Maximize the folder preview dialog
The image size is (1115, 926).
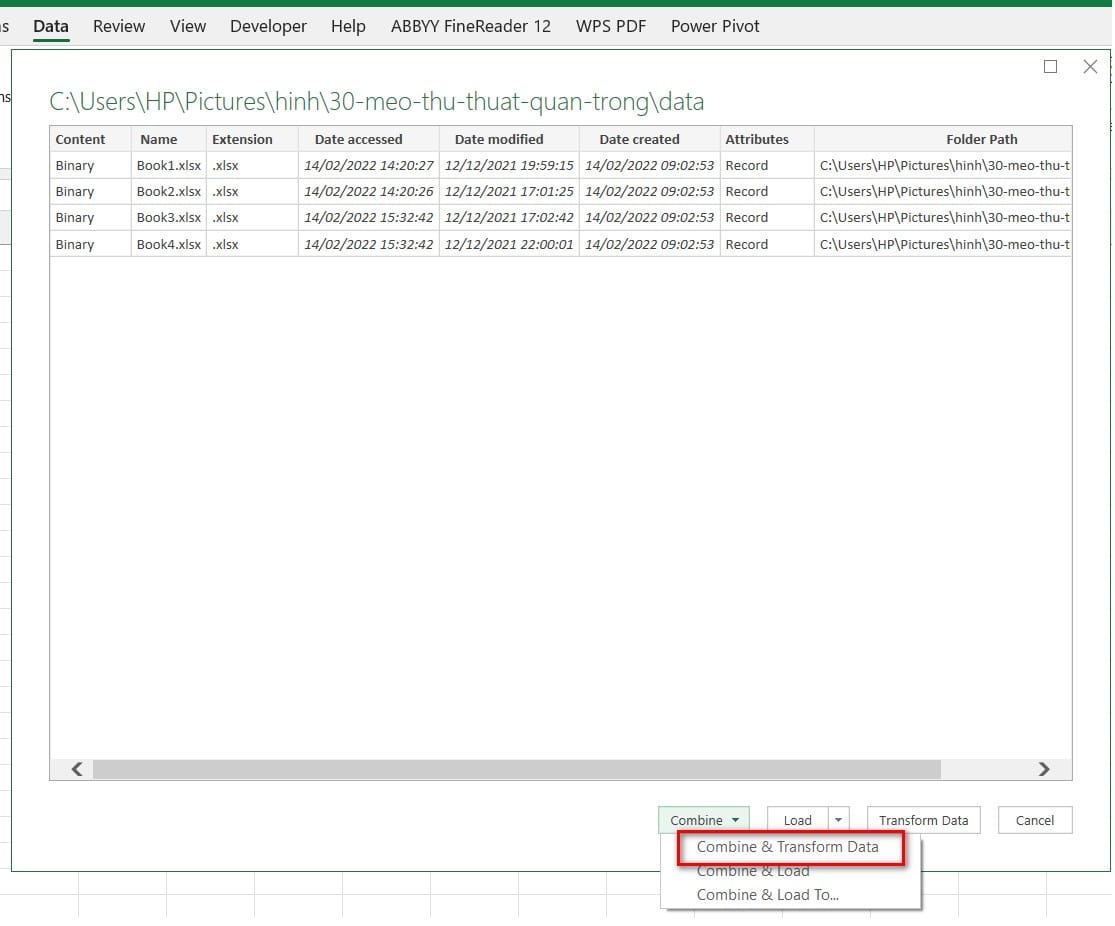pos(1050,67)
